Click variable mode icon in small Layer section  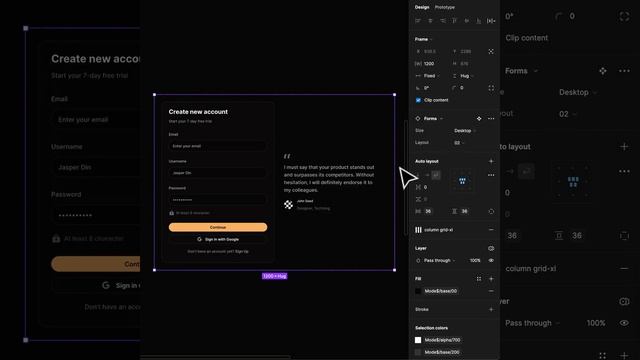491,248
